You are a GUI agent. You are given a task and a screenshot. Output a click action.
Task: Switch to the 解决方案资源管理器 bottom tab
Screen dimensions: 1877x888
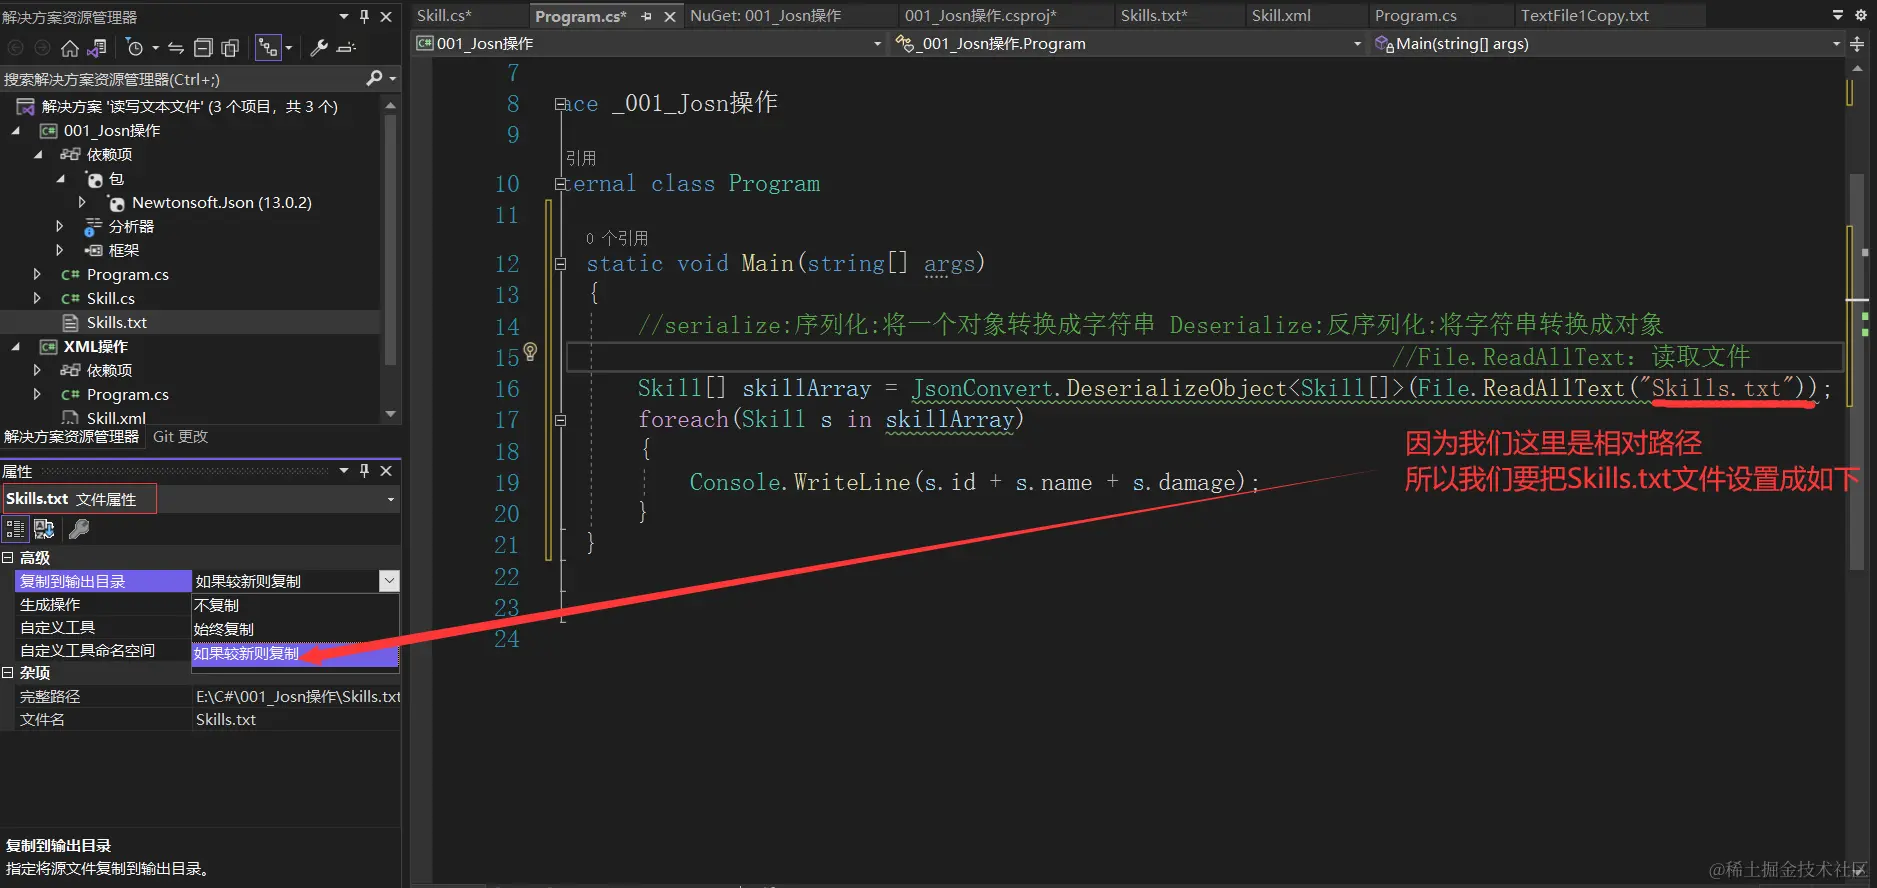[x=71, y=437]
